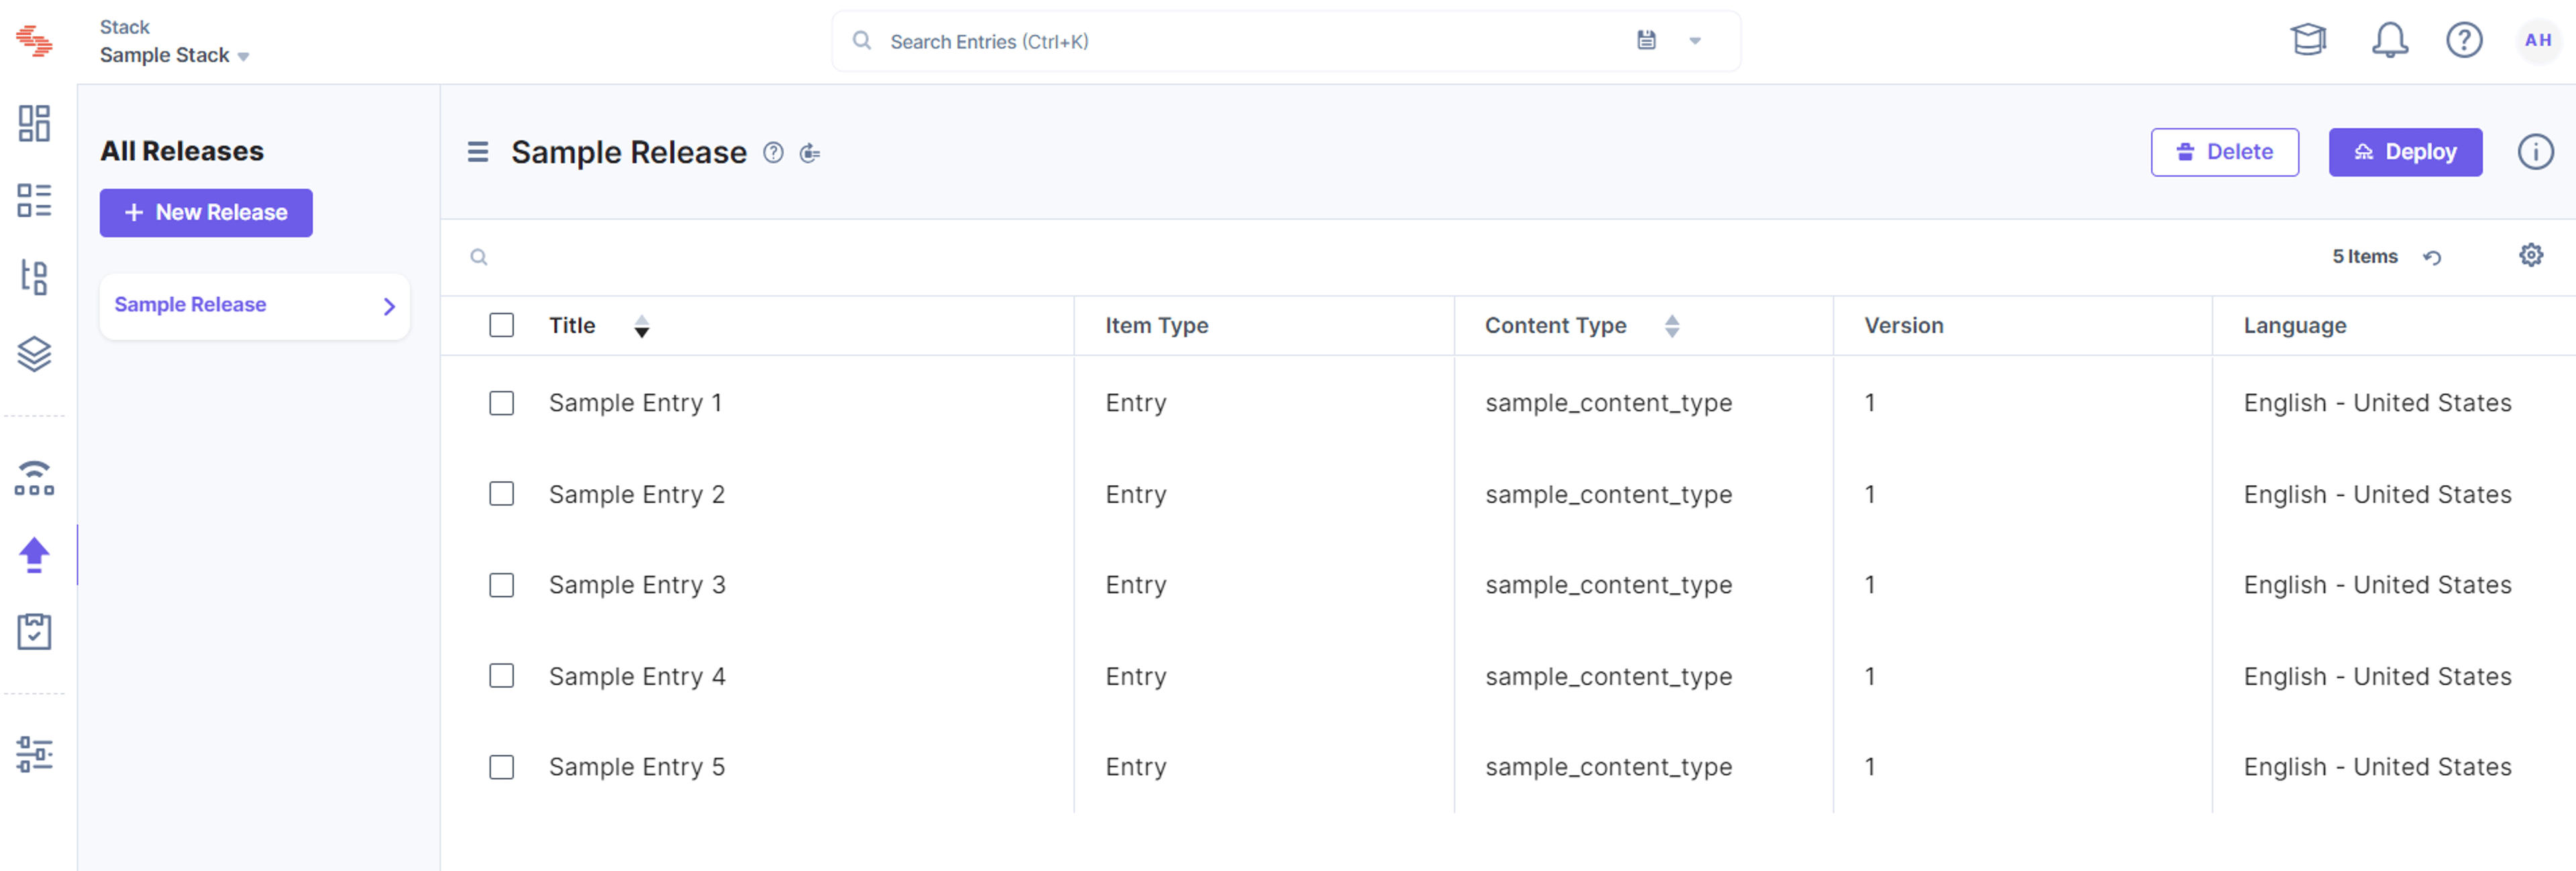Image resolution: width=2576 pixels, height=871 pixels.
Task: Sort by Content Type column arrows
Action: tap(1671, 326)
